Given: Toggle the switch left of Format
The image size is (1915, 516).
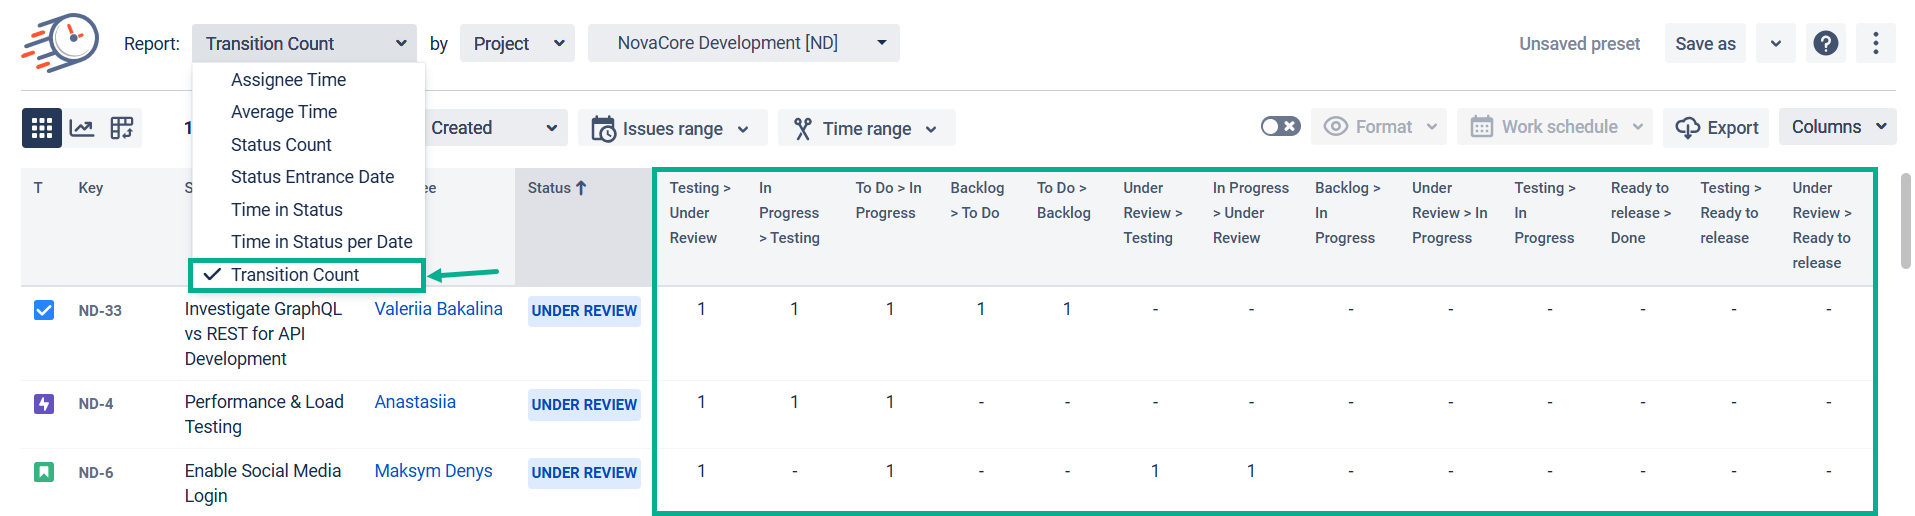Looking at the screenshot, I should [1280, 127].
